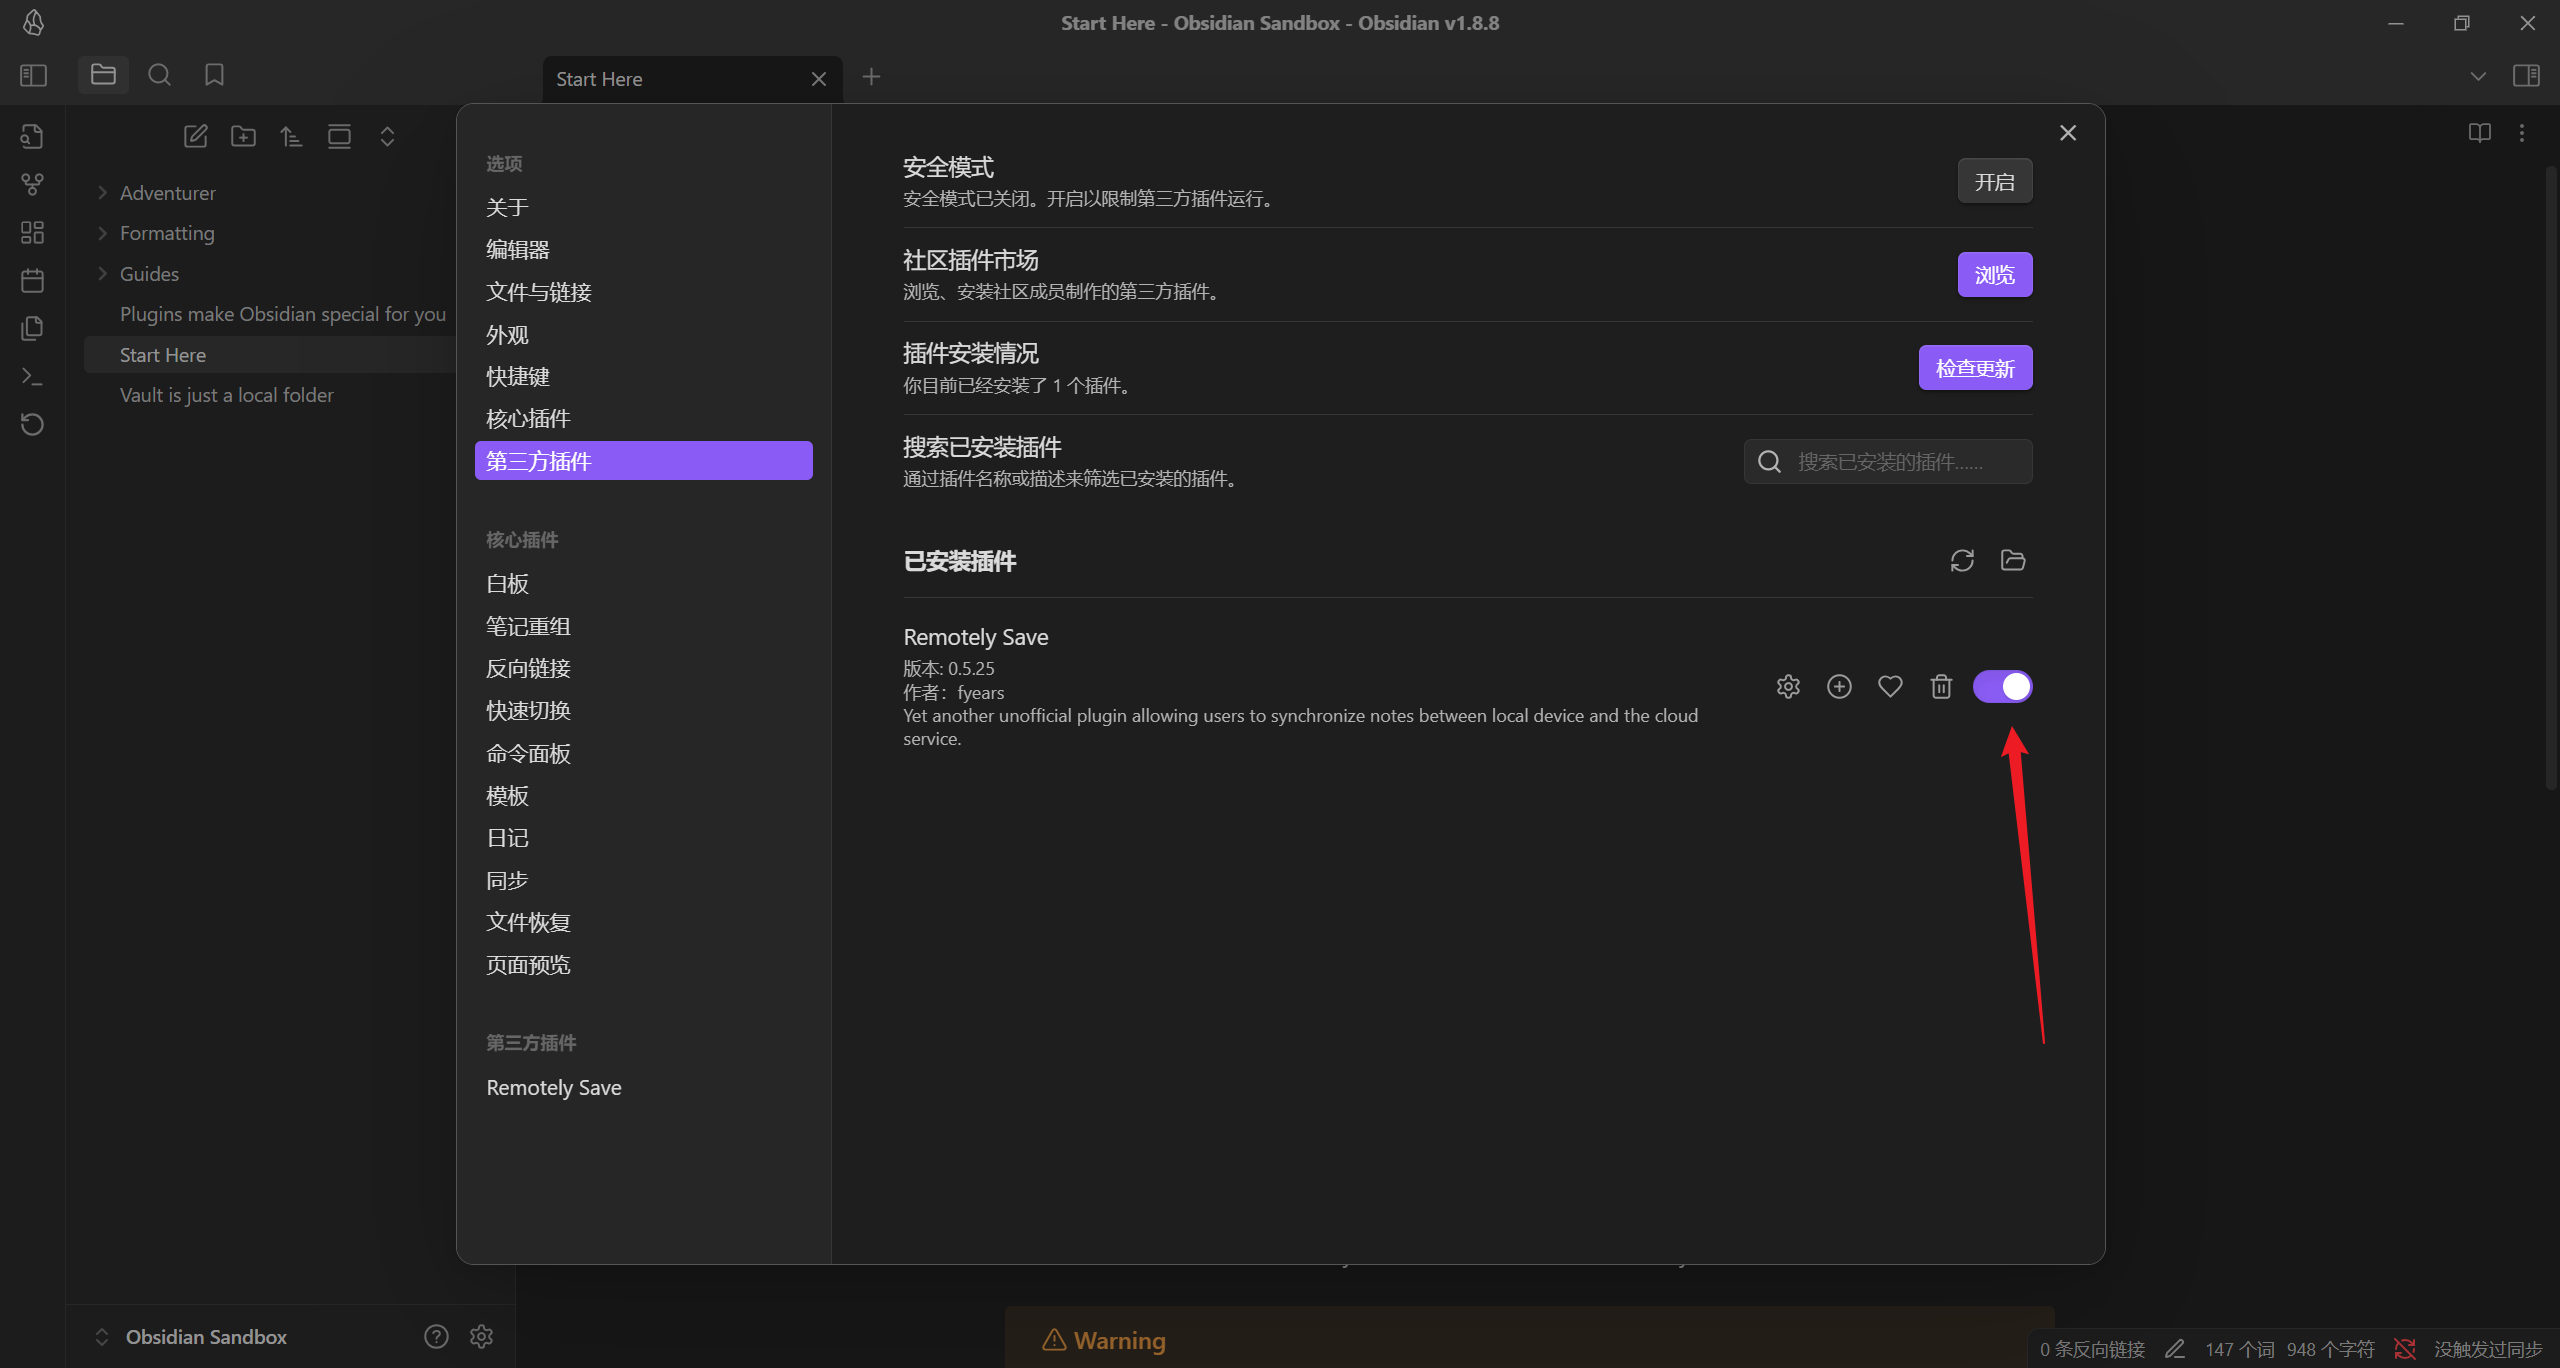Click 开启 to enable safe mode
2560x1368 pixels.
(1994, 181)
